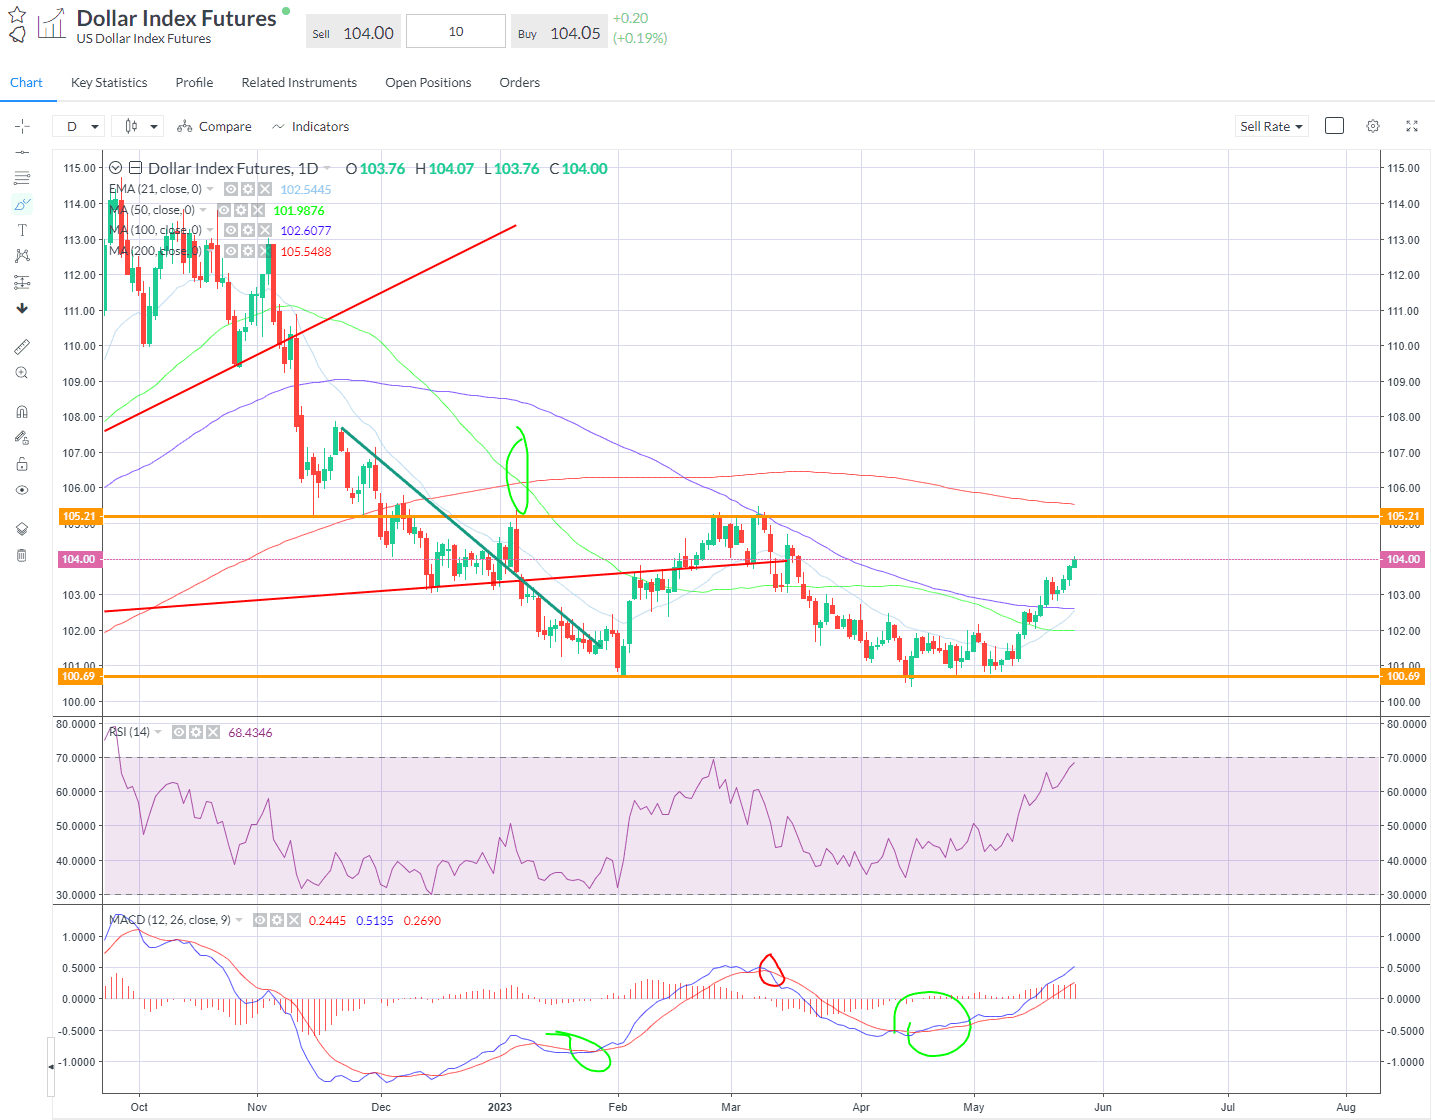This screenshot has width=1435, height=1120.
Task: Open the forecasting and measurement tools
Action: coord(22,282)
